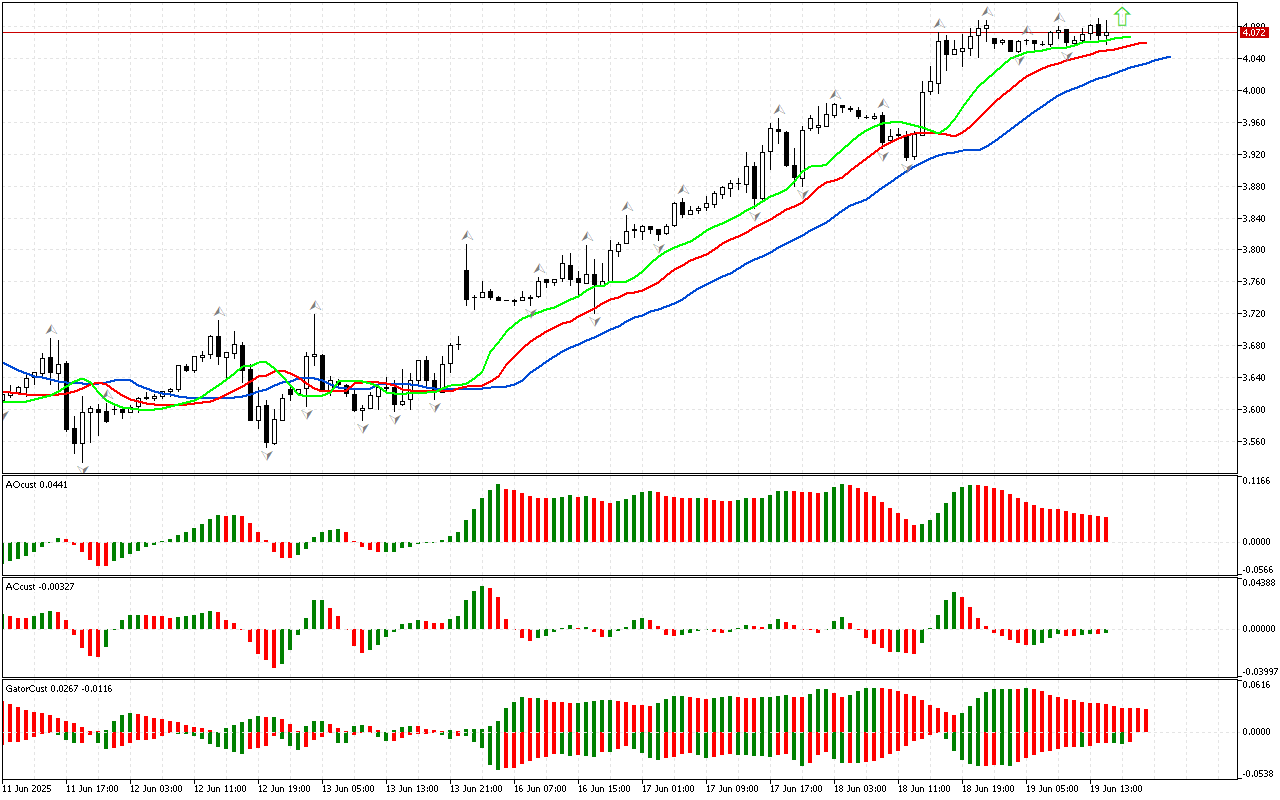
Task: Select the GatorCust indicator label
Action: tap(58, 688)
